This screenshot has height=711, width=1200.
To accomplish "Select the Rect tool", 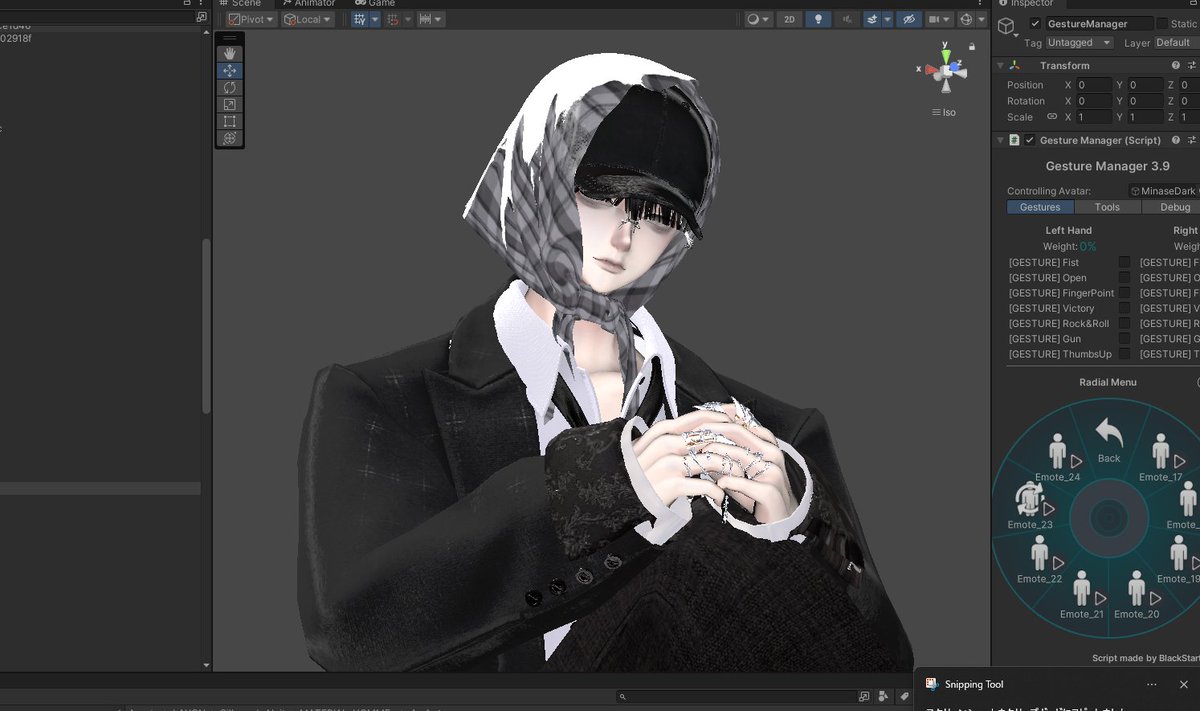I will (x=230, y=121).
